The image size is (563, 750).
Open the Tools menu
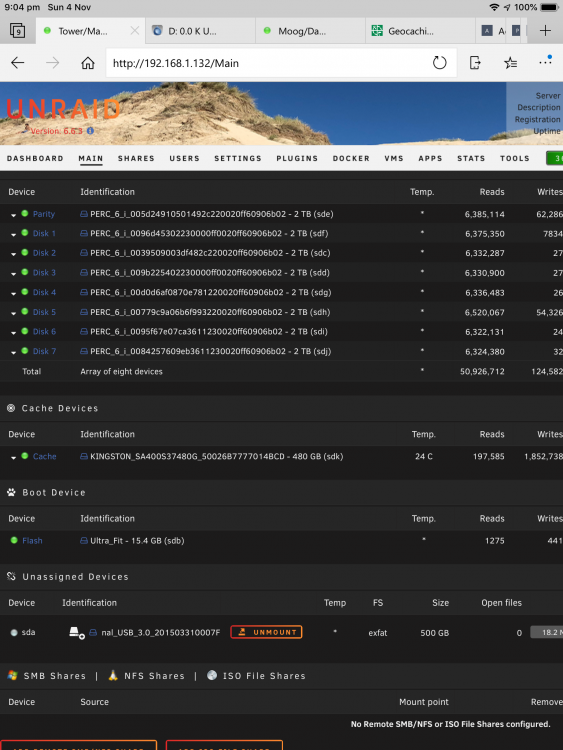(515, 158)
